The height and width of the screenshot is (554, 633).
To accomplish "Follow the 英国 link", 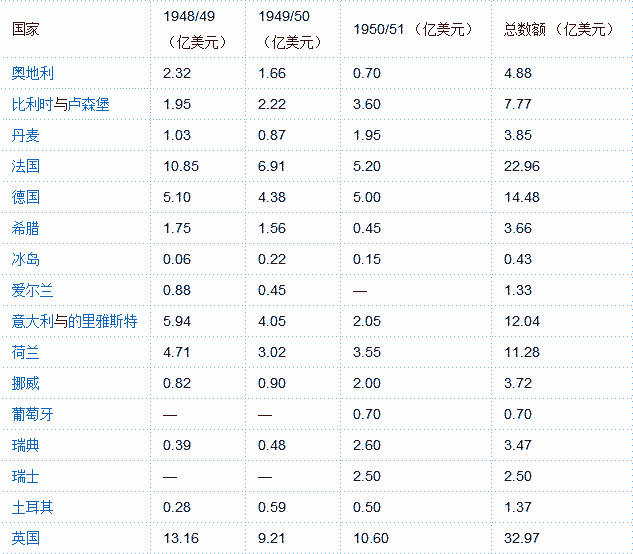I will [26, 538].
